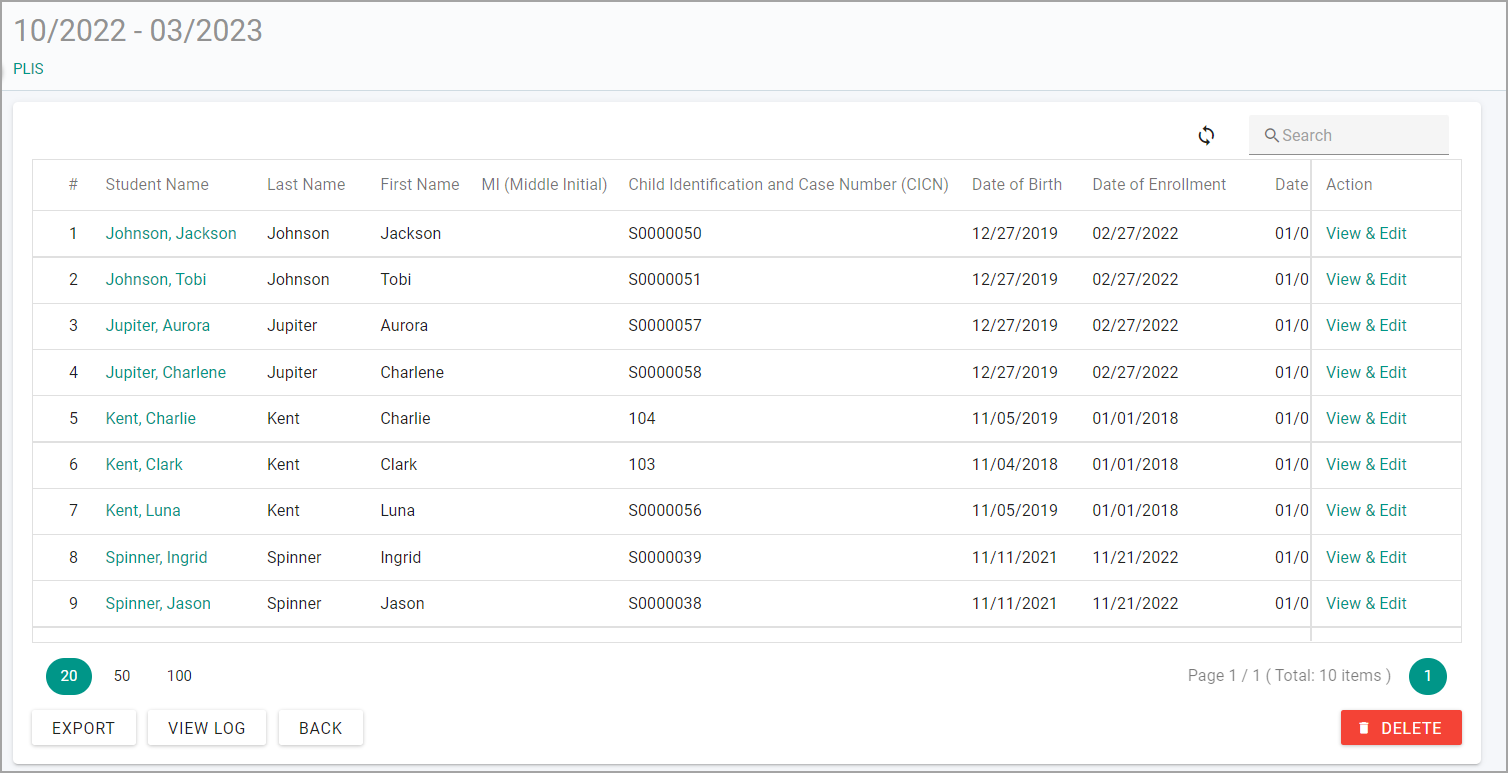Go to page 1 in pagination

pyautogui.click(x=1428, y=676)
